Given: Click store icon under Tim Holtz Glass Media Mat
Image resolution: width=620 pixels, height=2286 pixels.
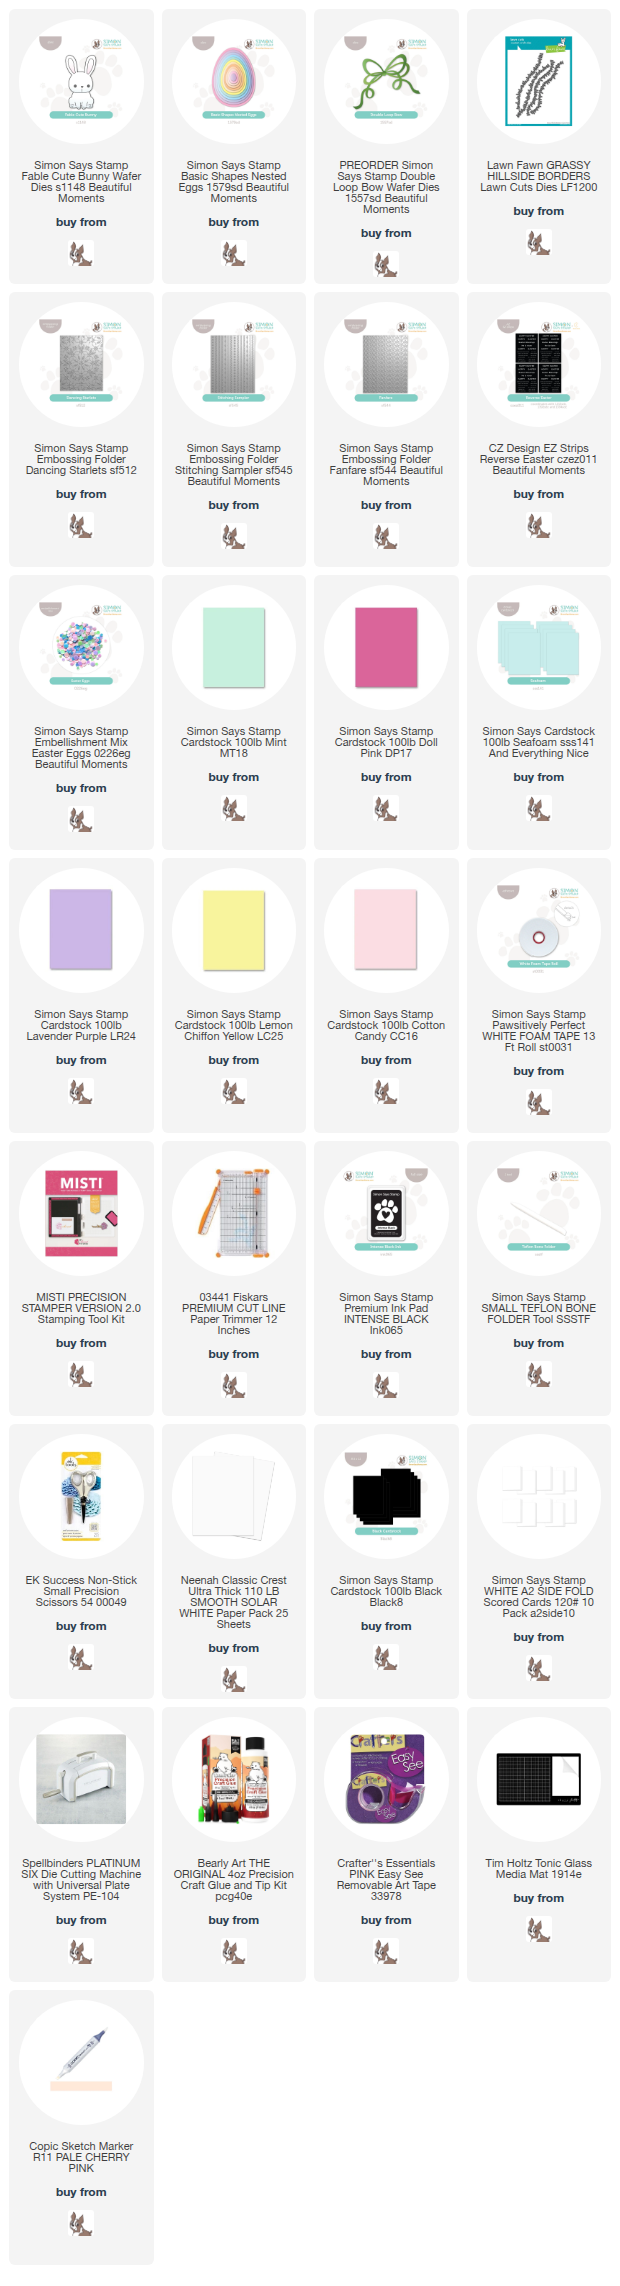Looking at the screenshot, I should click(539, 1929).
